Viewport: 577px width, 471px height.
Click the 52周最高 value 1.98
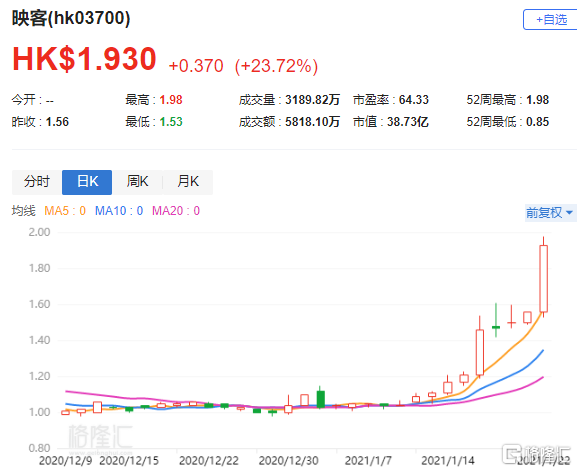(537, 100)
